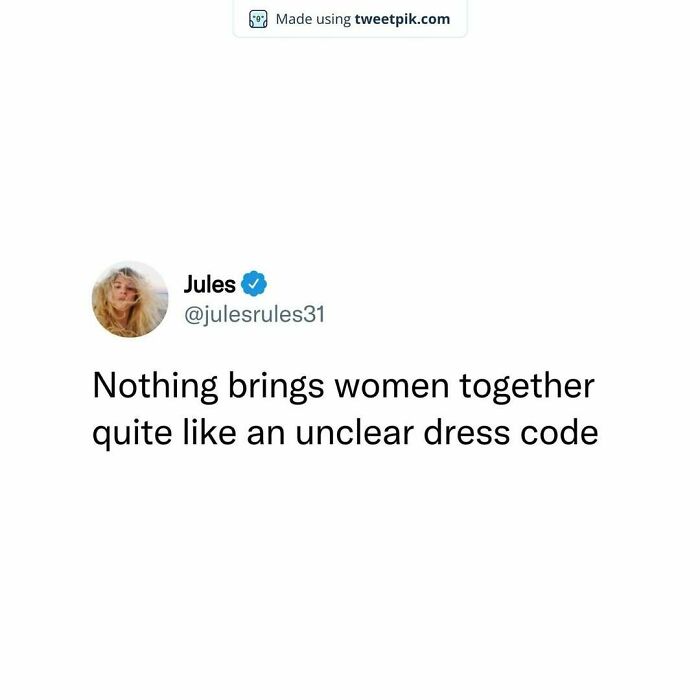Viewport: 700px width, 700px height.
Task: Click the word "dress" in the tweet
Action: (467, 432)
